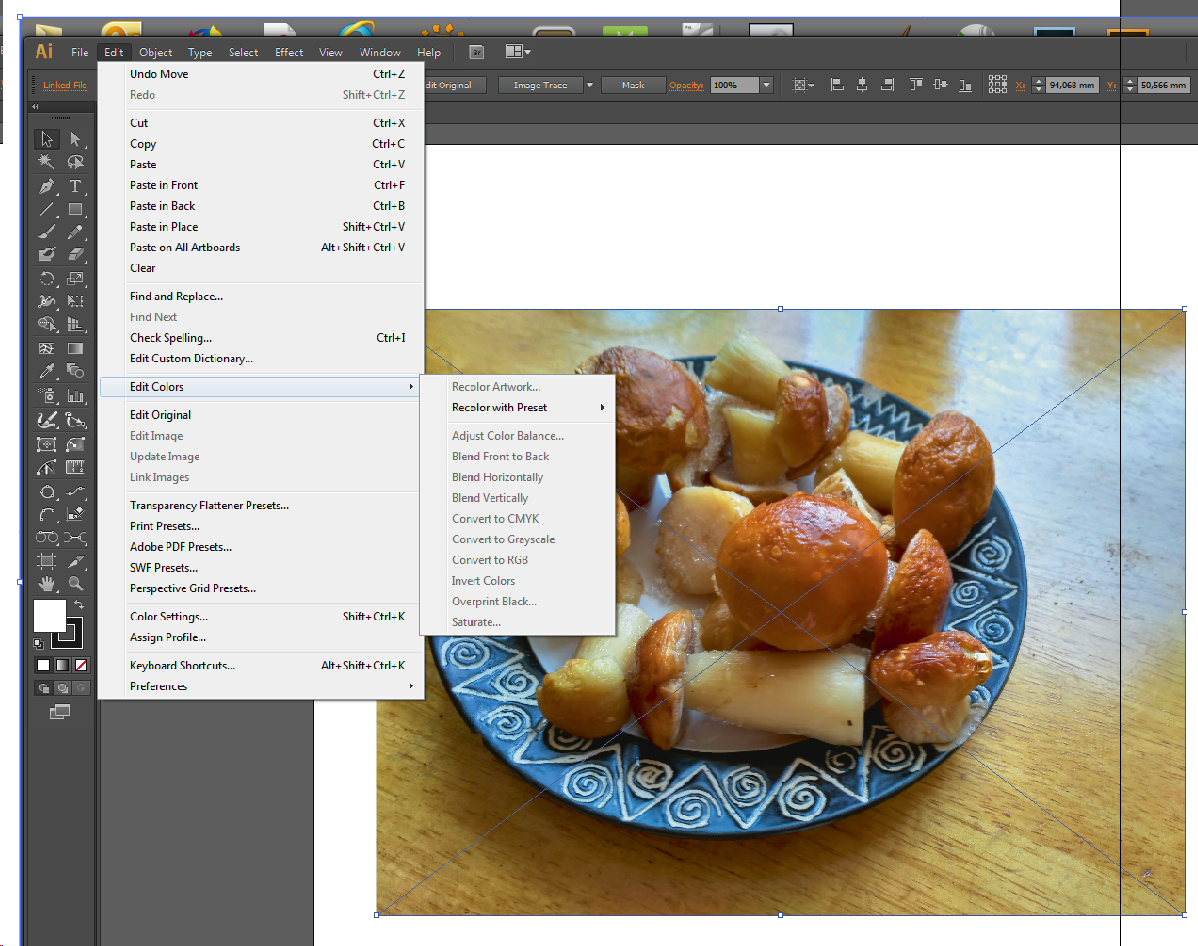Select the Zoom magnifier tool
The height and width of the screenshot is (946, 1198).
click(x=75, y=584)
